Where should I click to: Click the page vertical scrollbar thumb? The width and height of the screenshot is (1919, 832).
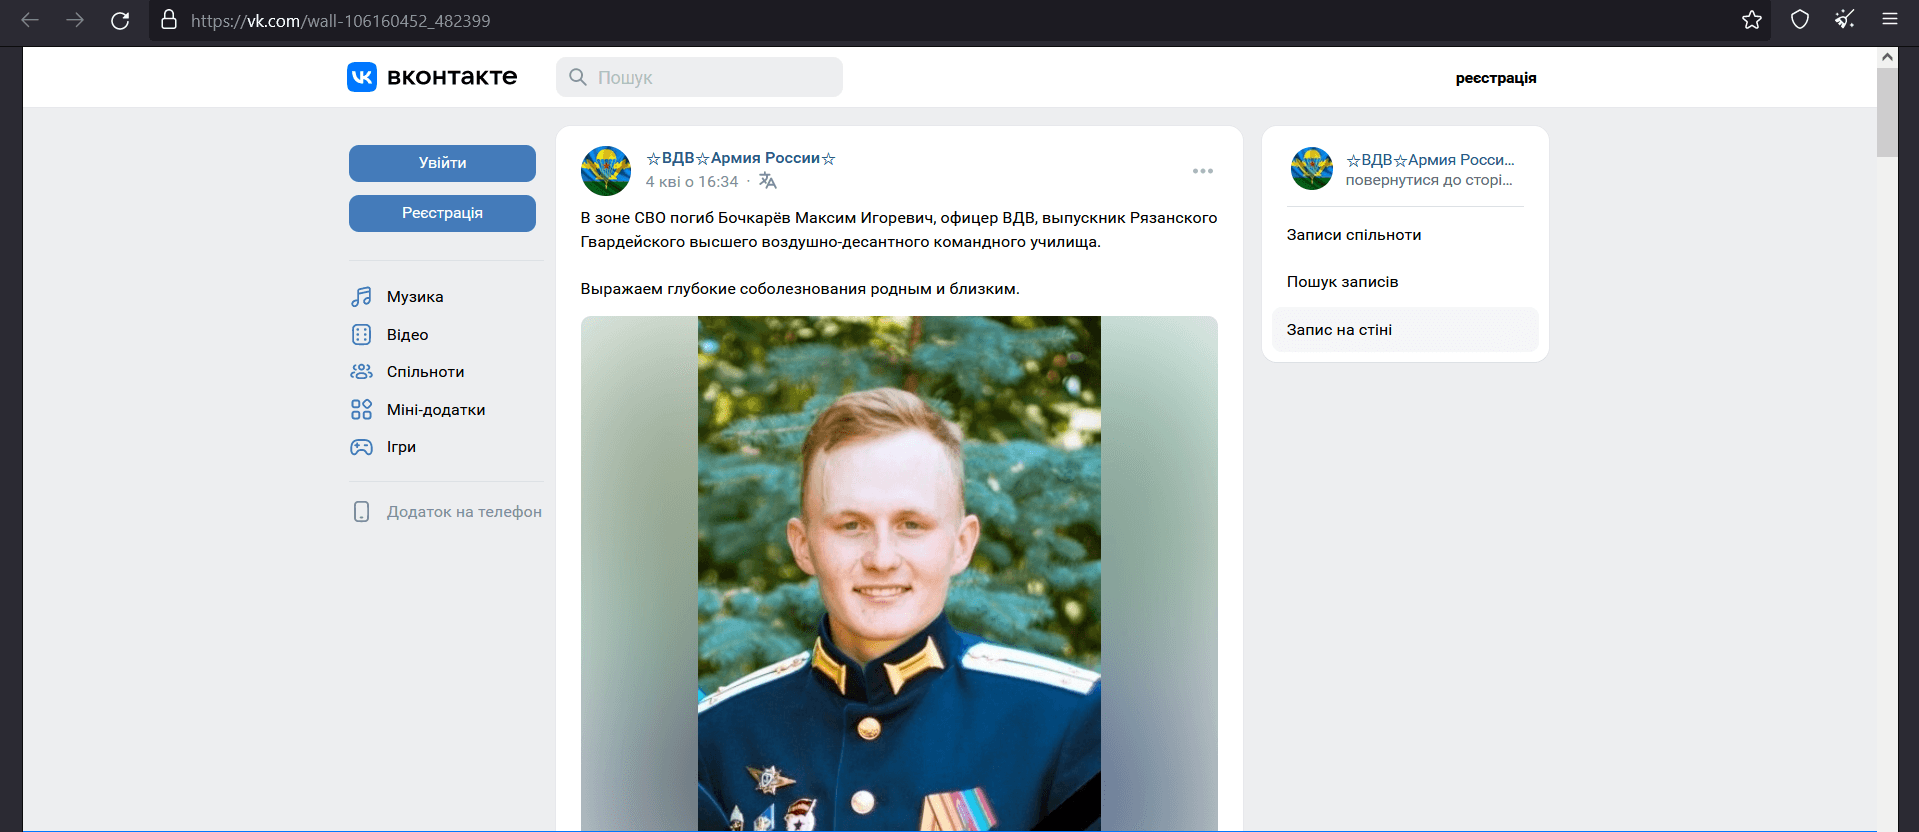[1887, 112]
